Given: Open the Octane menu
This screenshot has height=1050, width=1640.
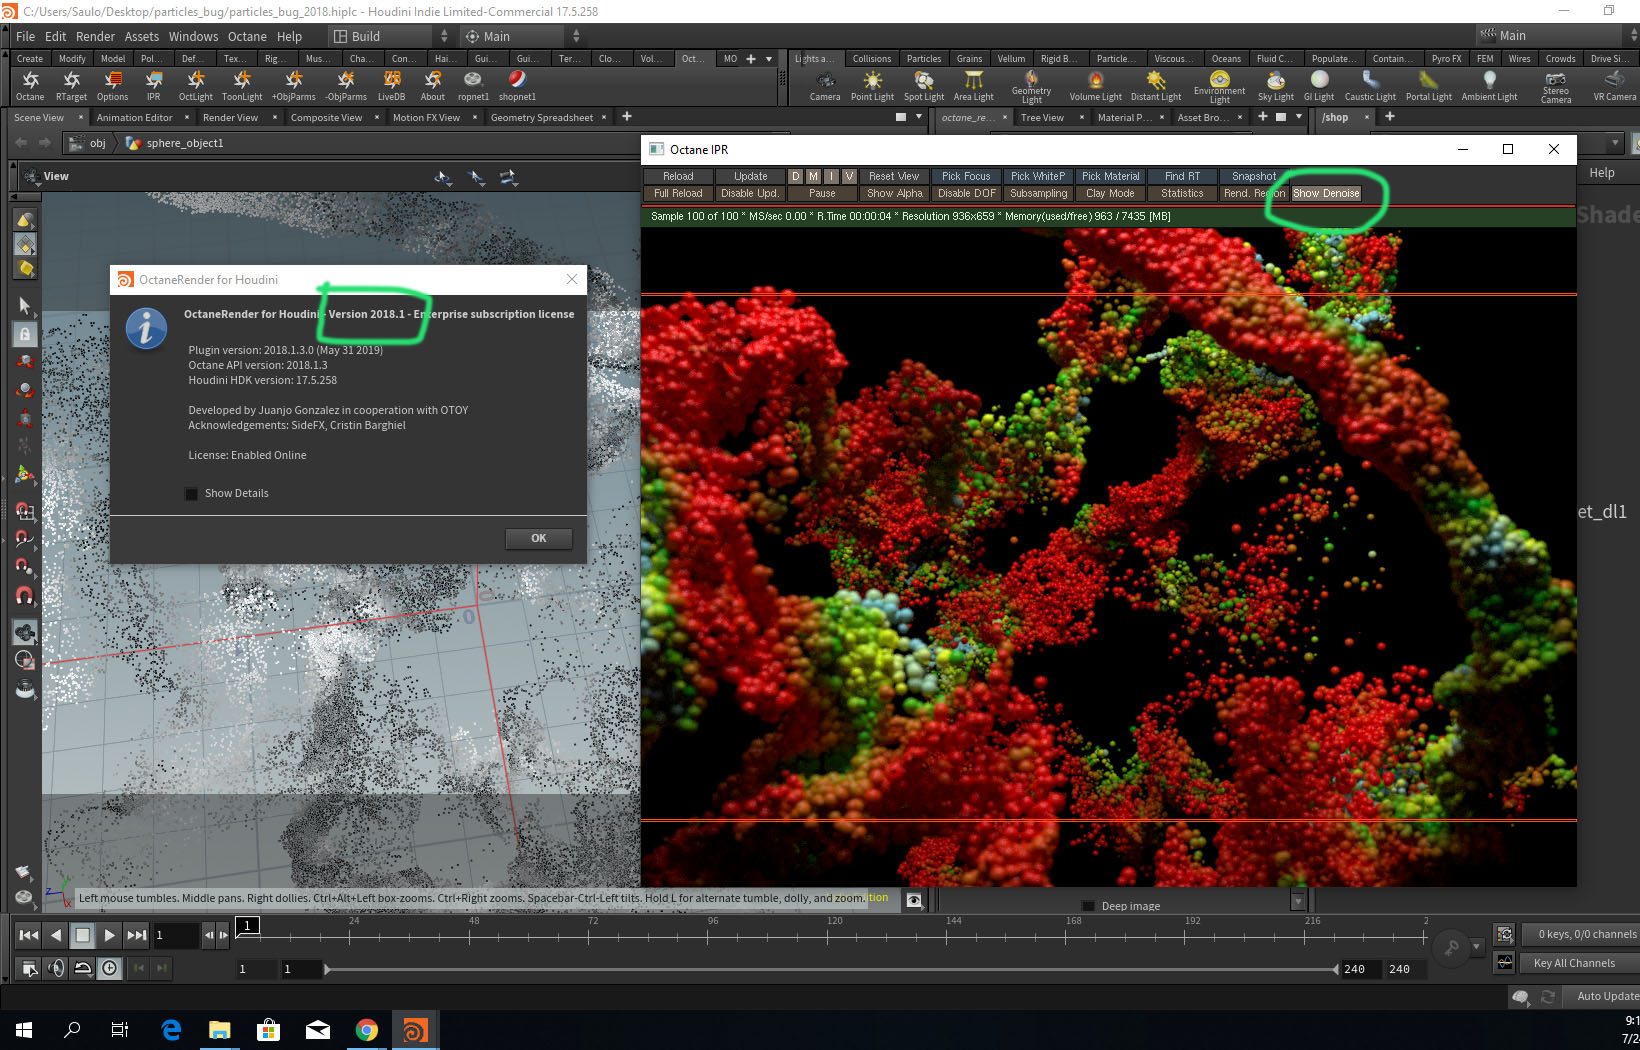Looking at the screenshot, I should 247,36.
